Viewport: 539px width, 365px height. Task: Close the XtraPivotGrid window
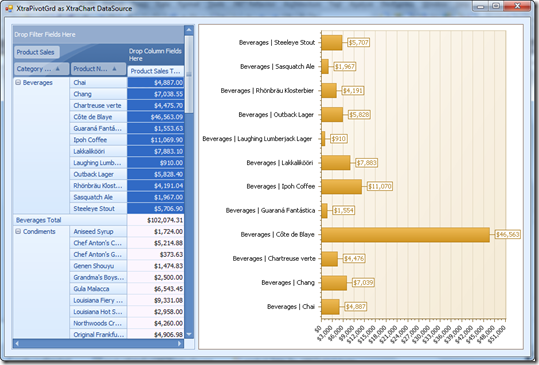[x=517, y=6]
